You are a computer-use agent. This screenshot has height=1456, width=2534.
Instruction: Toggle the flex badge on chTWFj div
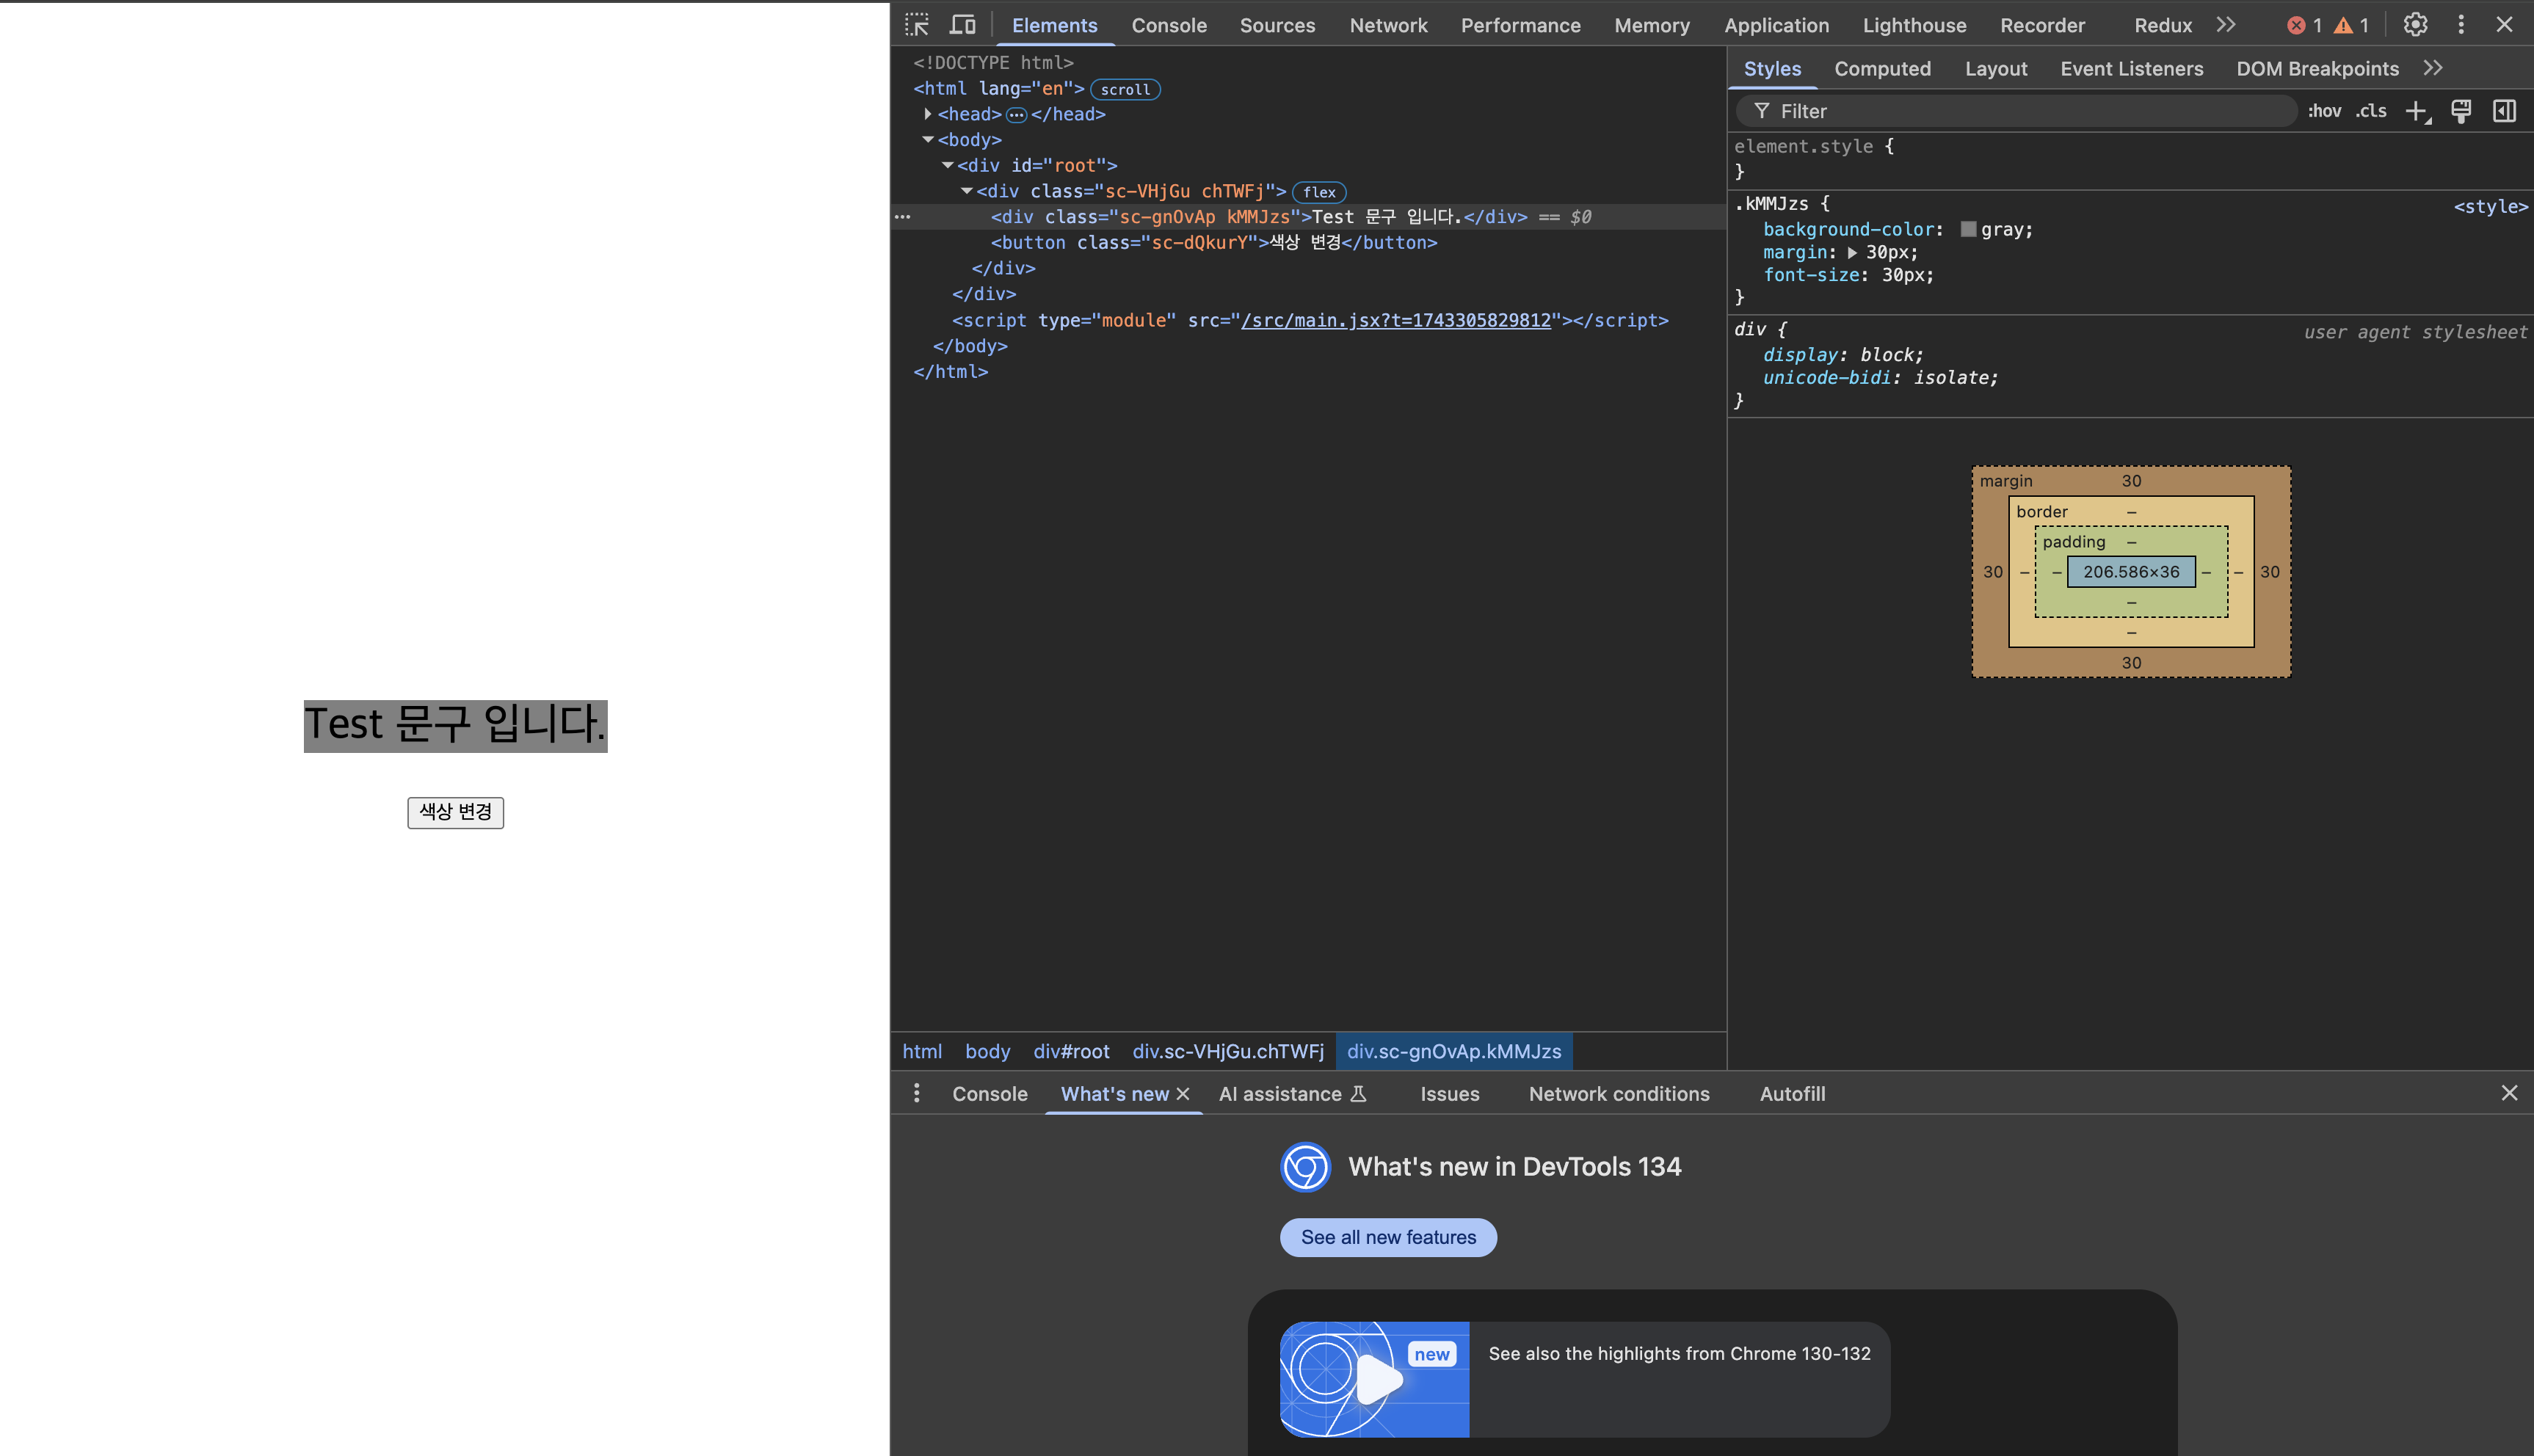(x=1319, y=192)
